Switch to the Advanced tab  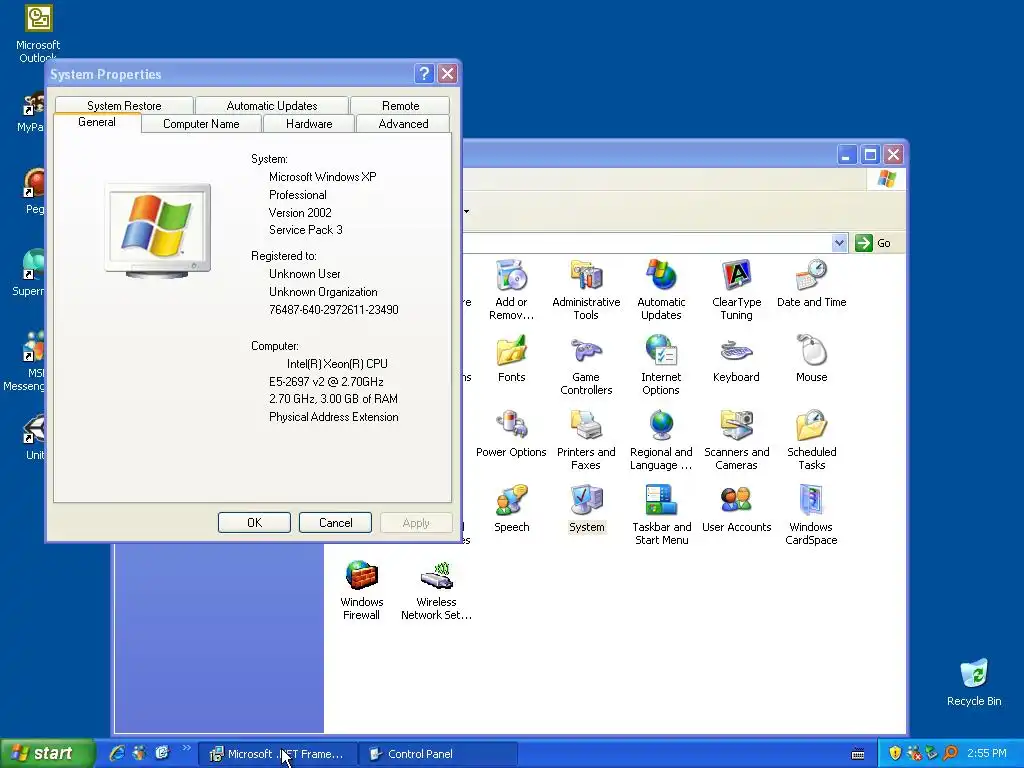[404, 123]
